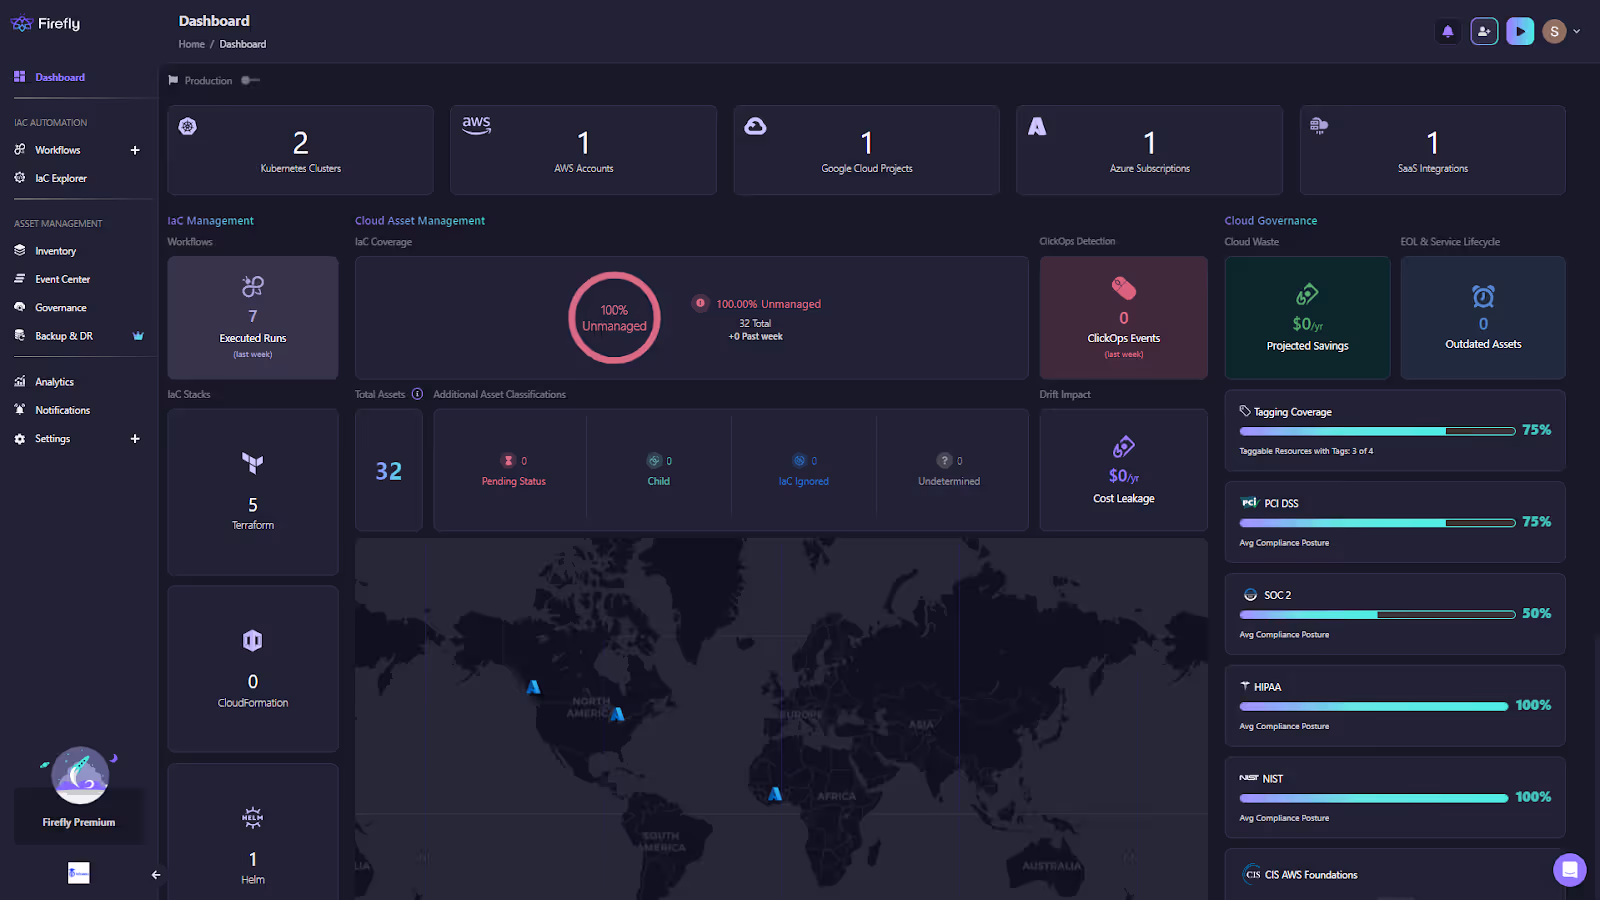Image resolution: width=1600 pixels, height=900 pixels.
Task: Click the 32 total assets number
Action: click(x=388, y=471)
